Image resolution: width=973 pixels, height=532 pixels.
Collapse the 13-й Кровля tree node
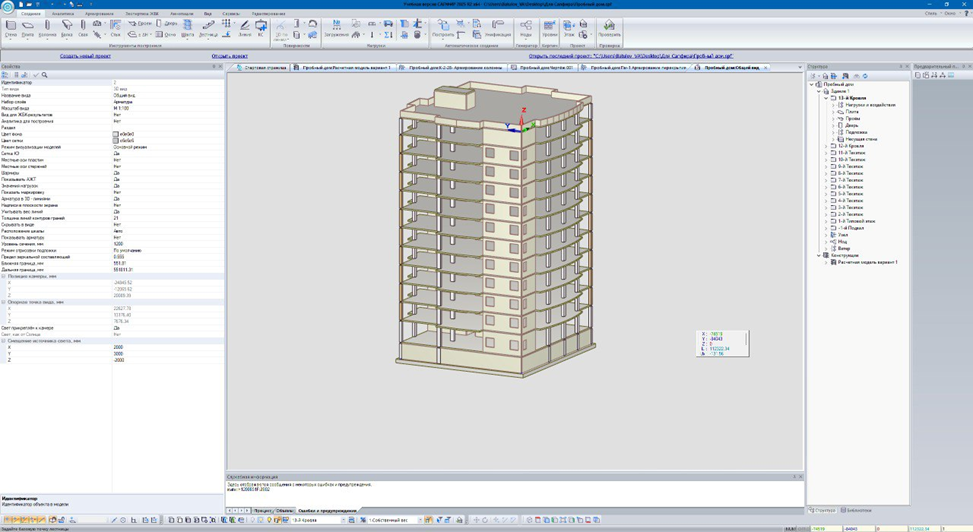[826, 98]
